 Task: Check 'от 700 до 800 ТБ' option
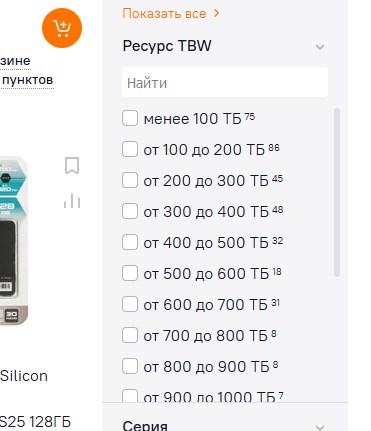pos(130,335)
